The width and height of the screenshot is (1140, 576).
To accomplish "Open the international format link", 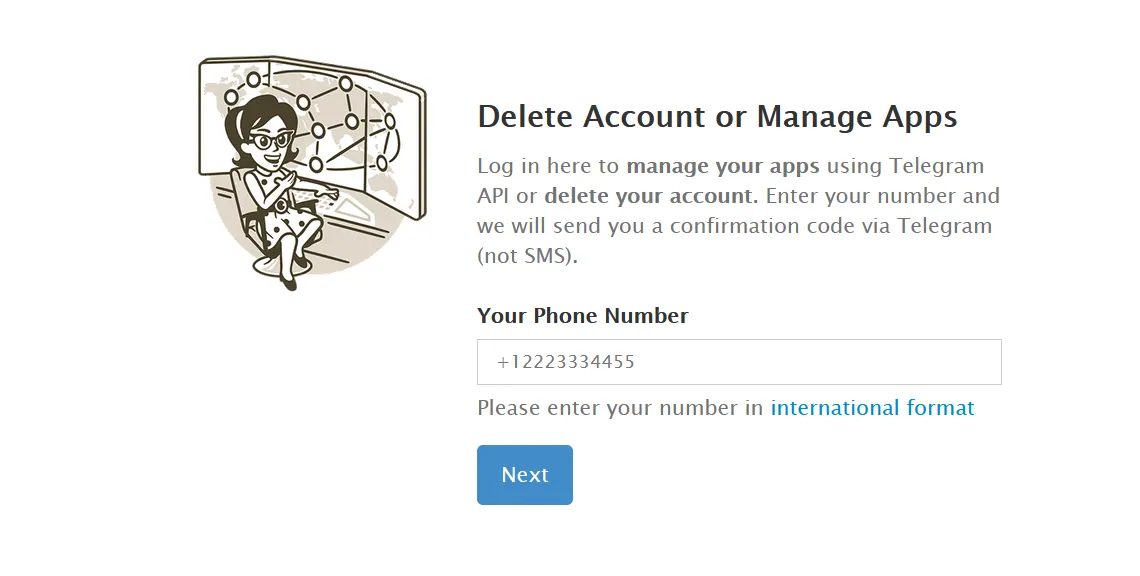I will point(872,408).
